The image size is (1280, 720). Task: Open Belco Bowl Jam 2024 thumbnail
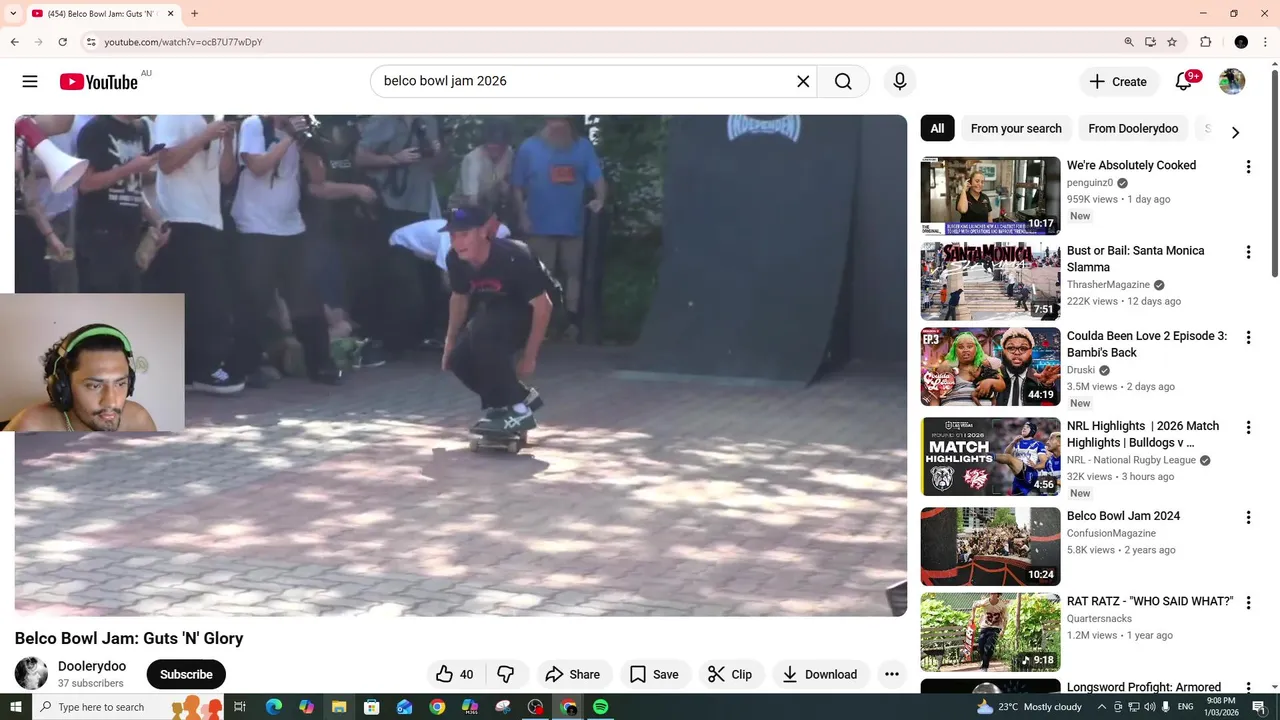click(x=990, y=546)
